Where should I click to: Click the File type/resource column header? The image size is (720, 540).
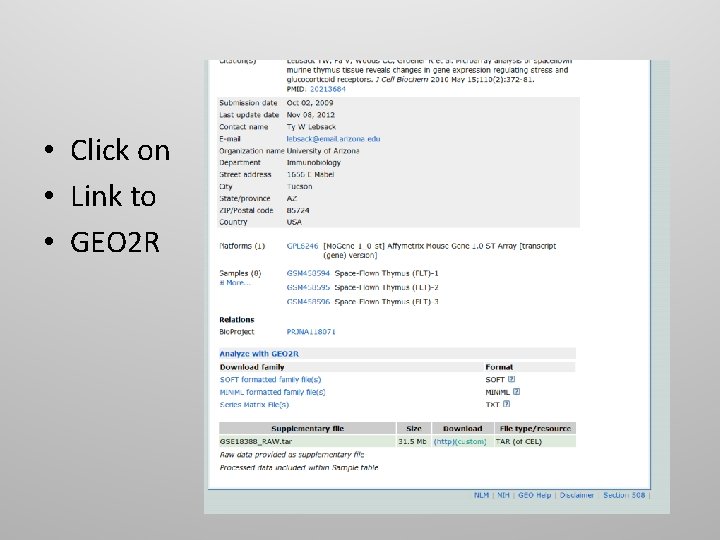535,428
